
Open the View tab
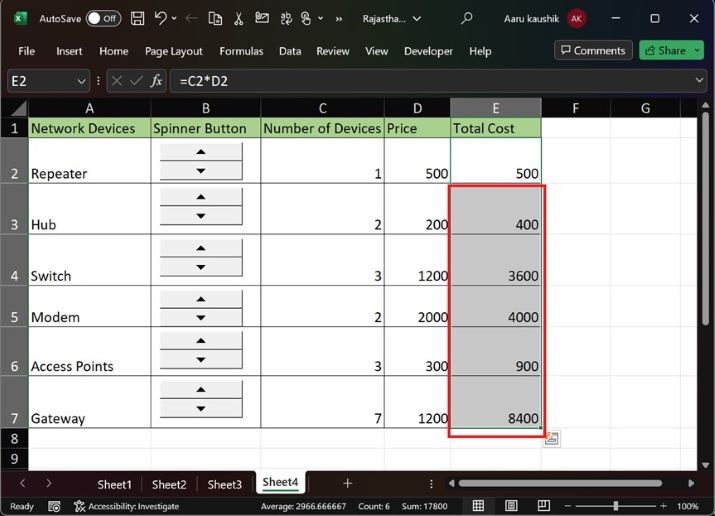tap(377, 51)
